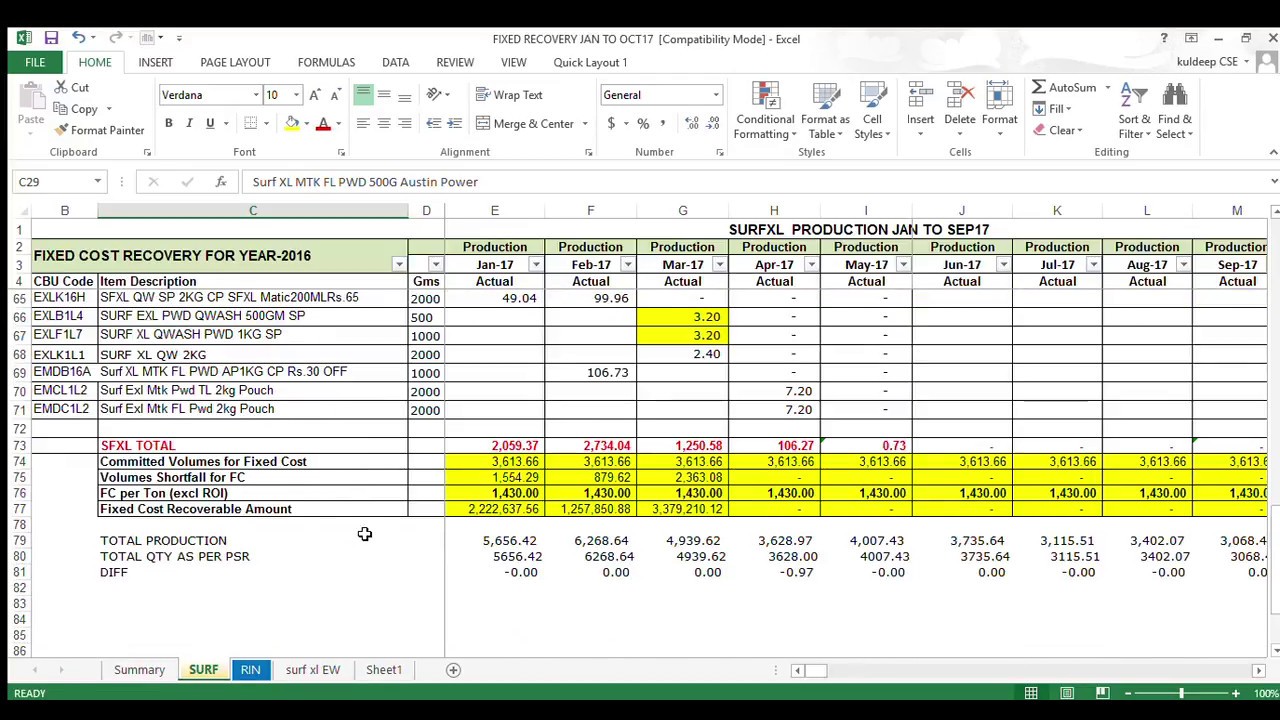1280x720 pixels.
Task: Open the Font Color red swatch
Action: tap(323, 124)
